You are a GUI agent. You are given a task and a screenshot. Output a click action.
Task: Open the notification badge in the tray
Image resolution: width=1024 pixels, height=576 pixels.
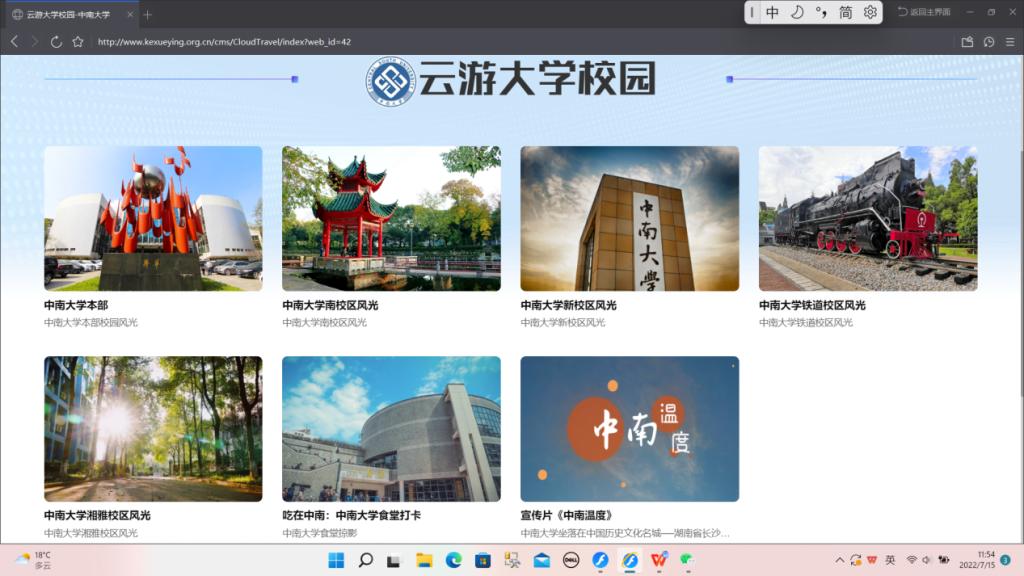tap(1006, 560)
